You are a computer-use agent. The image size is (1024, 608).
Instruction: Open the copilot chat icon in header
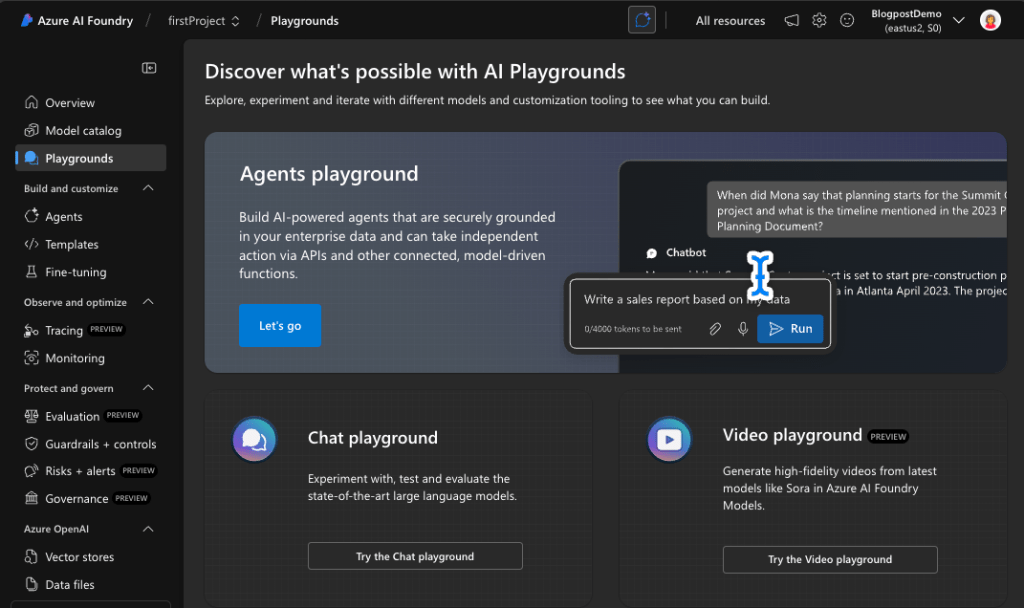pos(642,20)
